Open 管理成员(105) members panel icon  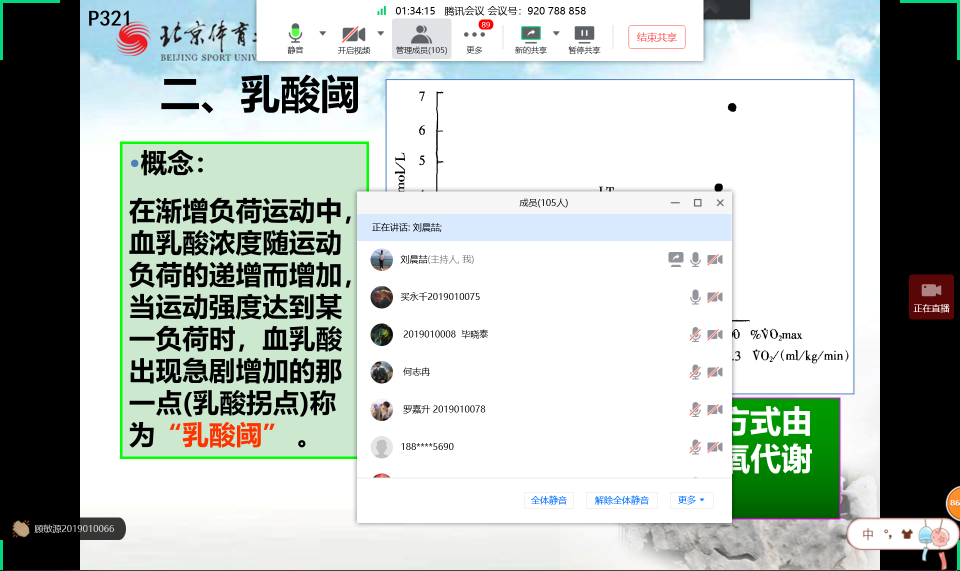pos(421,34)
